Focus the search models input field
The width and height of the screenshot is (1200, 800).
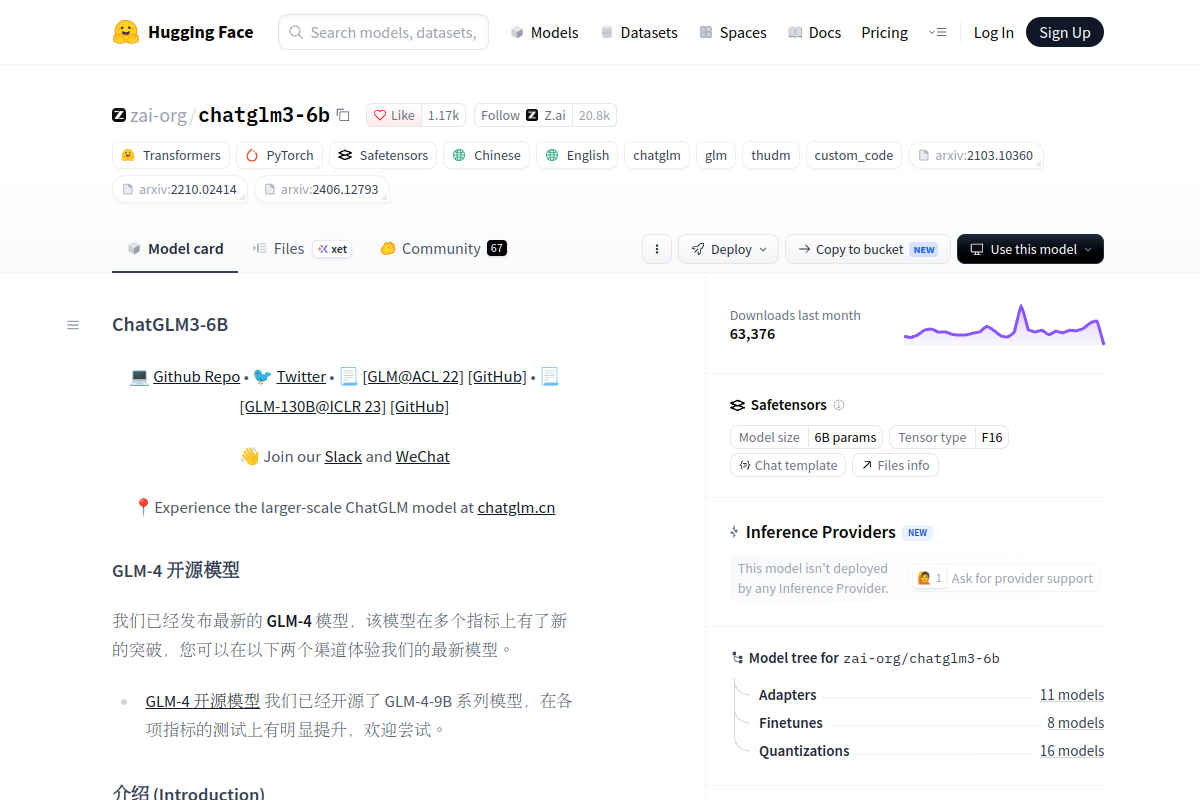[384, 32]
